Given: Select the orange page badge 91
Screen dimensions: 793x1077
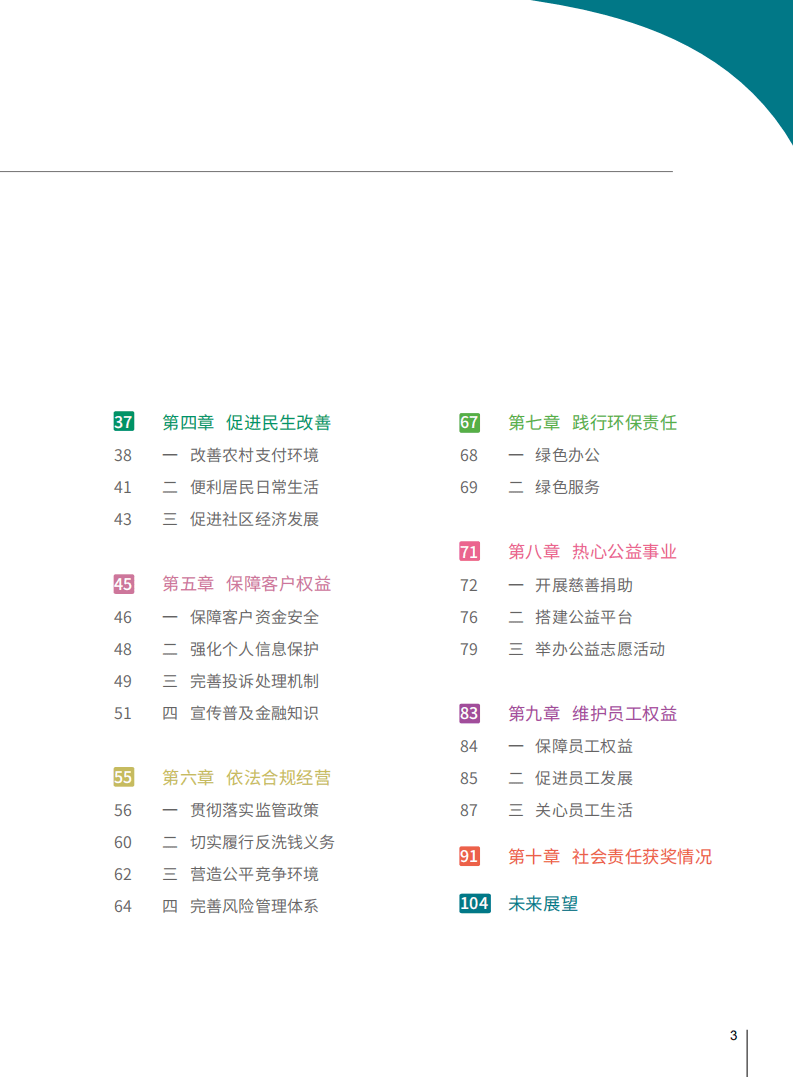Looking at the screenshot, I should click(470, 856).
